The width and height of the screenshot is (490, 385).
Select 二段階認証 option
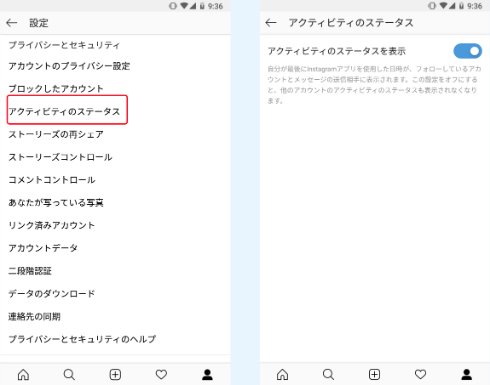click(30, 271)
